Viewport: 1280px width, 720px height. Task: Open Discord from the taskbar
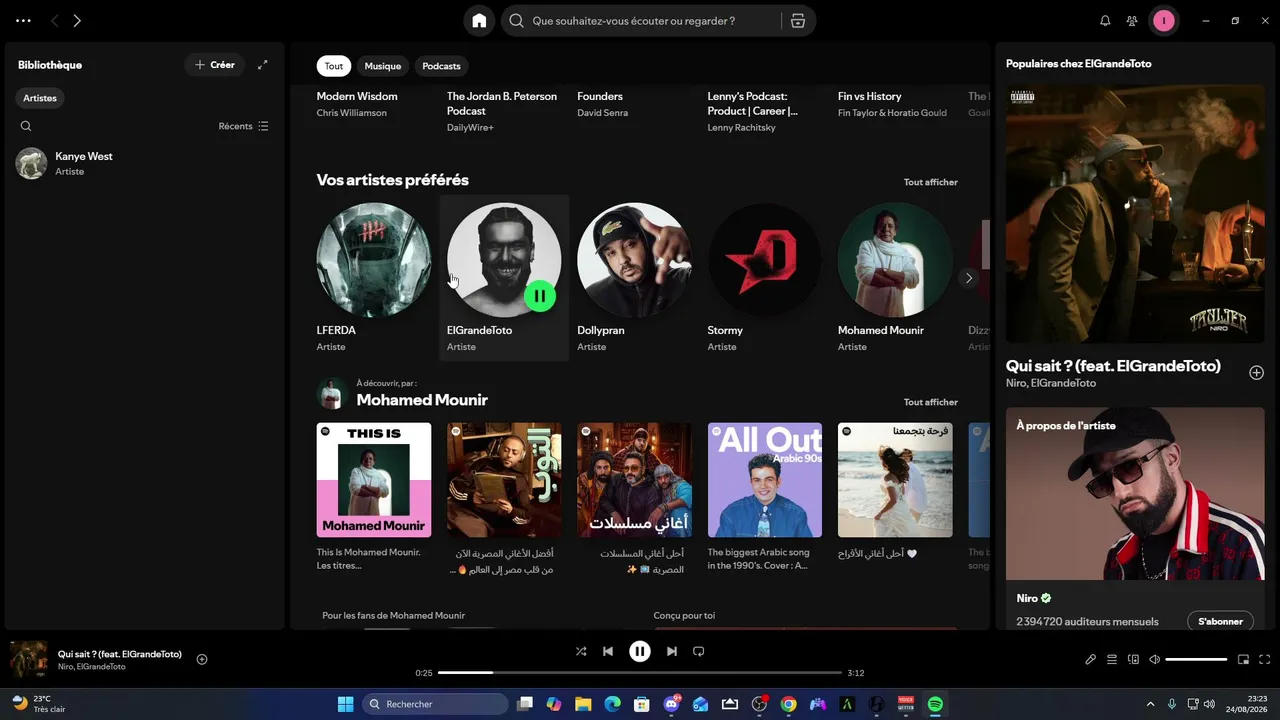pos(671,704)
